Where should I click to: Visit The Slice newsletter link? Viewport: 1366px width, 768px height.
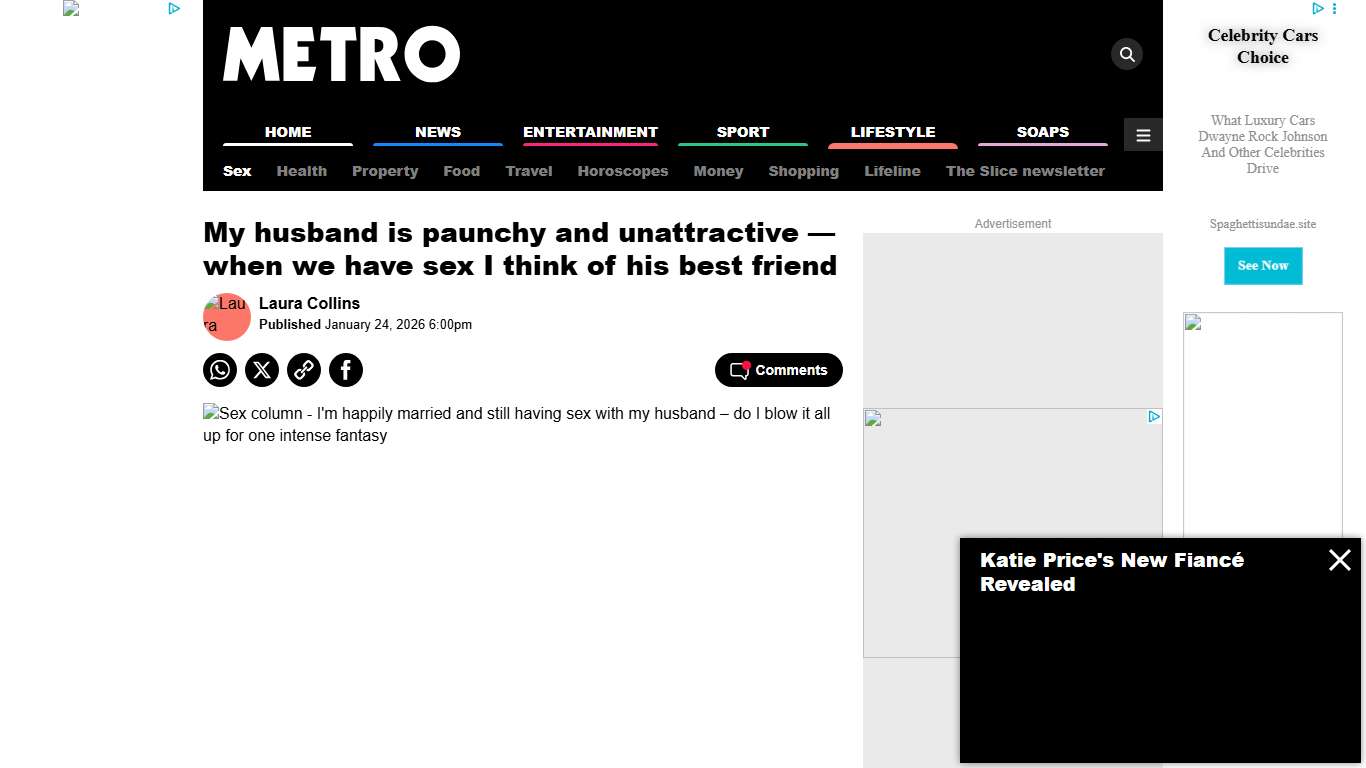[1025, 171]
